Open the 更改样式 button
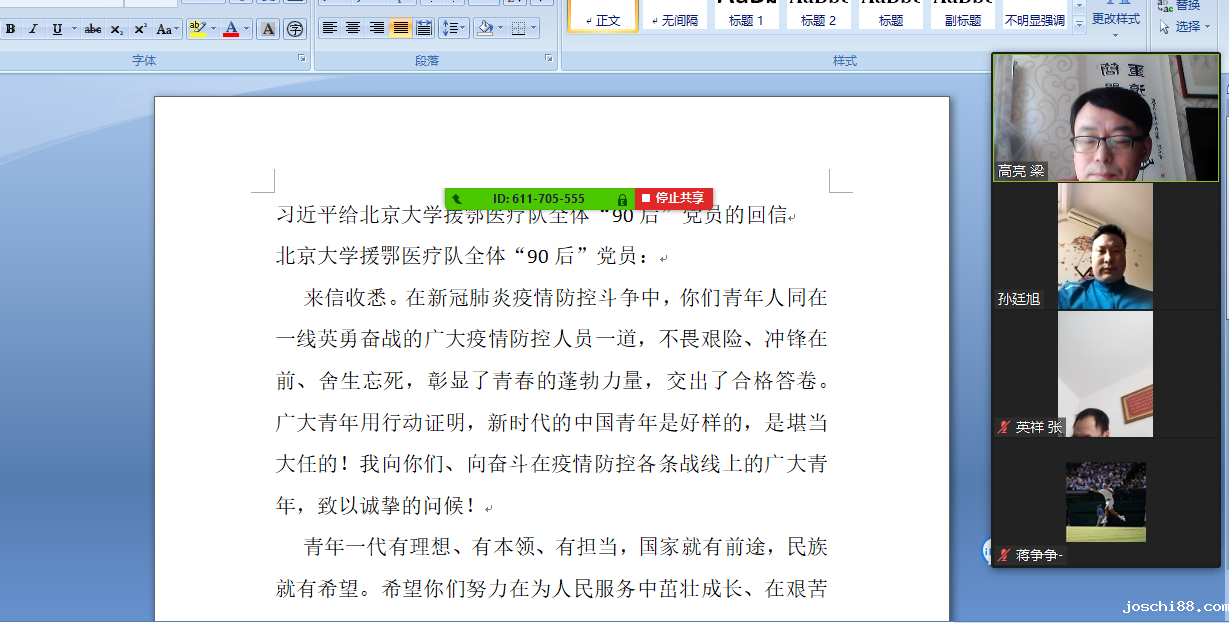 pyautogui.click(x=1115, y=19)
